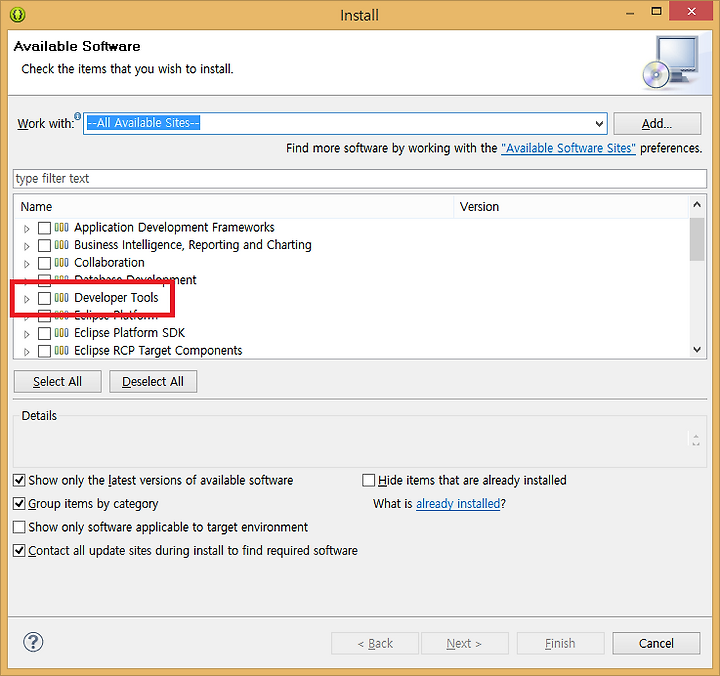Check the Eclipse RCP Target Components checkbox
Screen dimensions: 720x676
coord(44,351)
